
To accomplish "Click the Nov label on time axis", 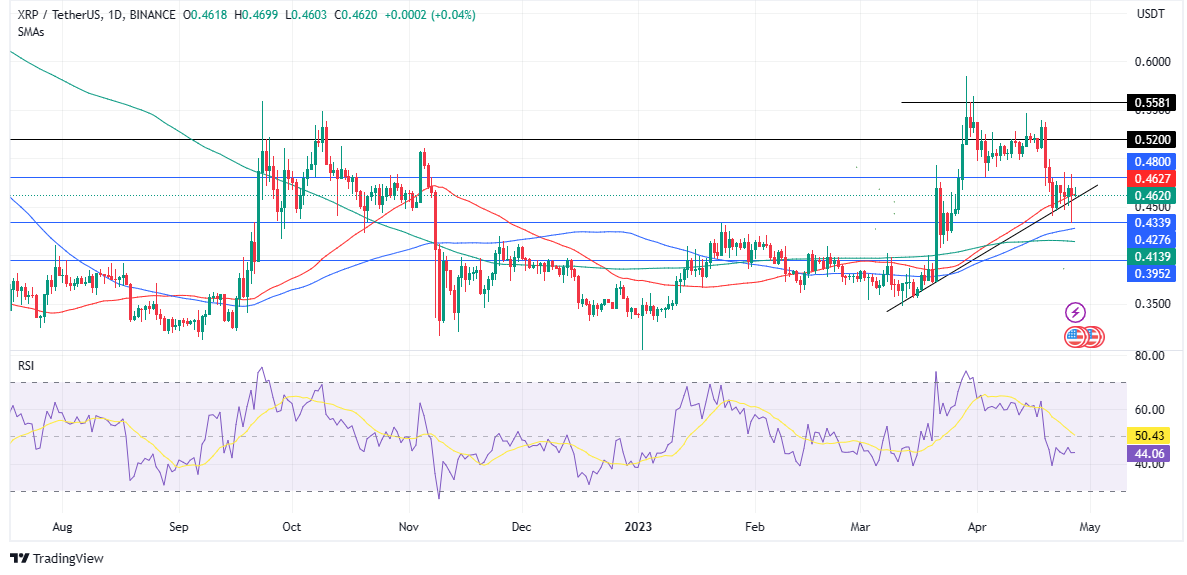I will [x=409, y=526].
